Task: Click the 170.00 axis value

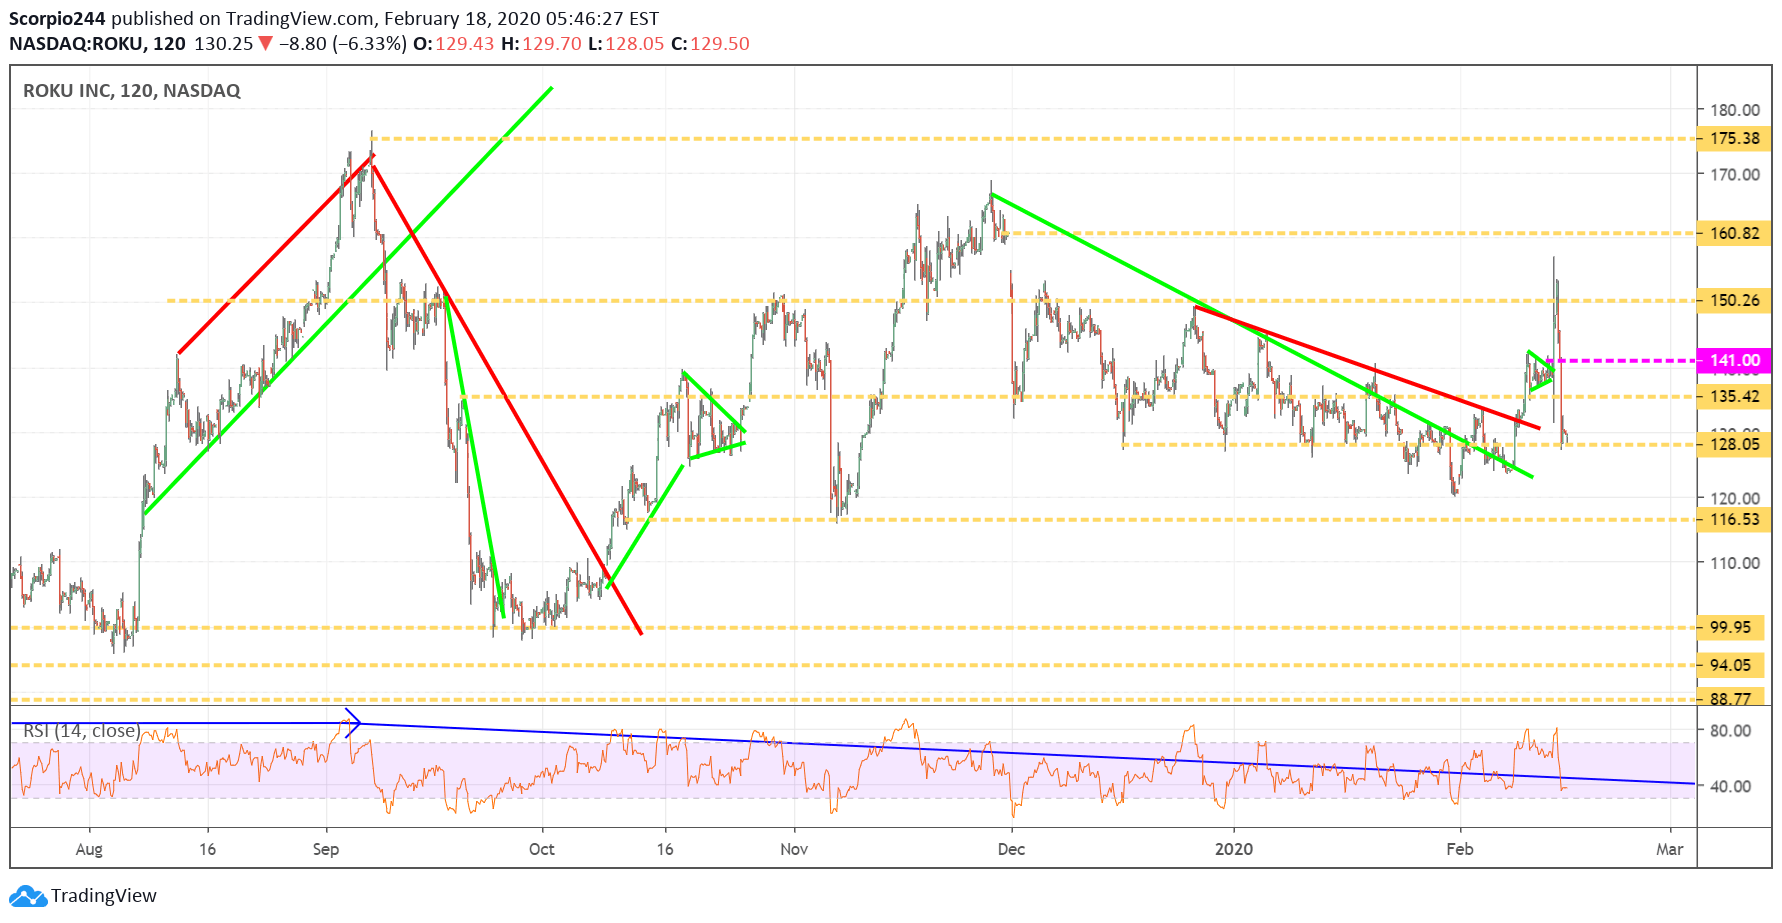Action: [1735, 174]
